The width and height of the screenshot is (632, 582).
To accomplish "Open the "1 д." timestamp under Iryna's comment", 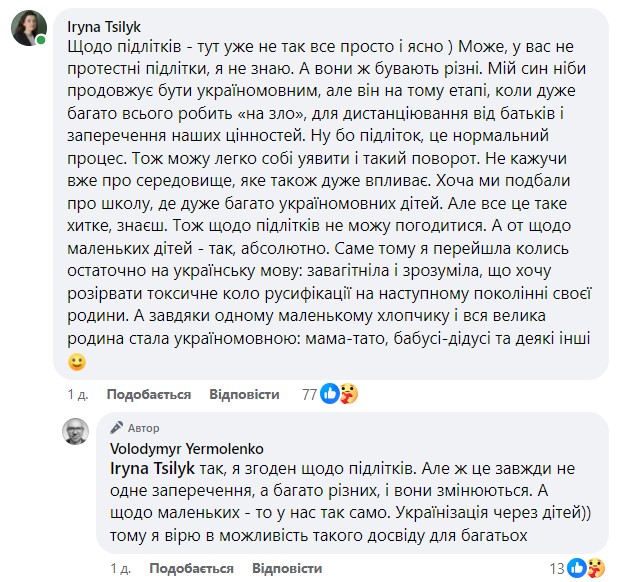I will pyautogui.click(x=77, y=394).
